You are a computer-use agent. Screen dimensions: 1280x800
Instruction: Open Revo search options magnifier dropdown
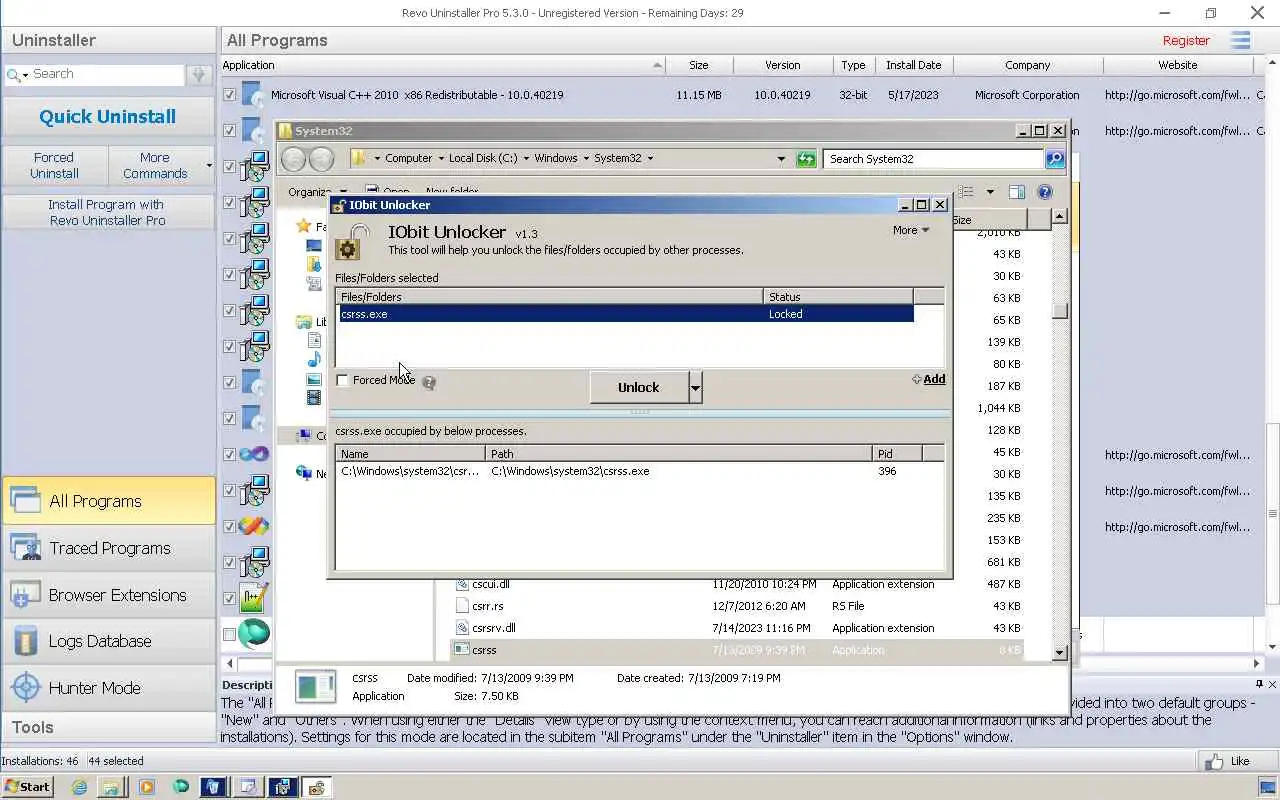pyautogui.click(x=18, y=75)
